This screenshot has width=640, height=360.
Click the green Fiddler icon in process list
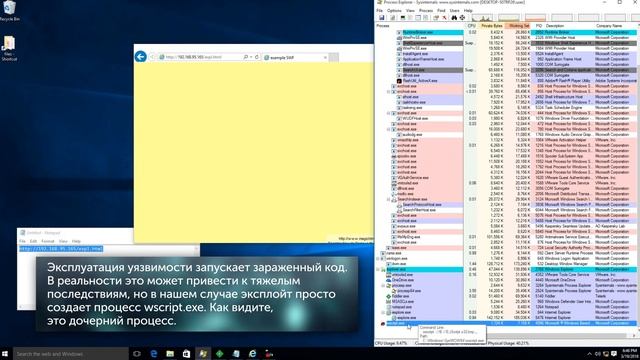click(389, 296)
